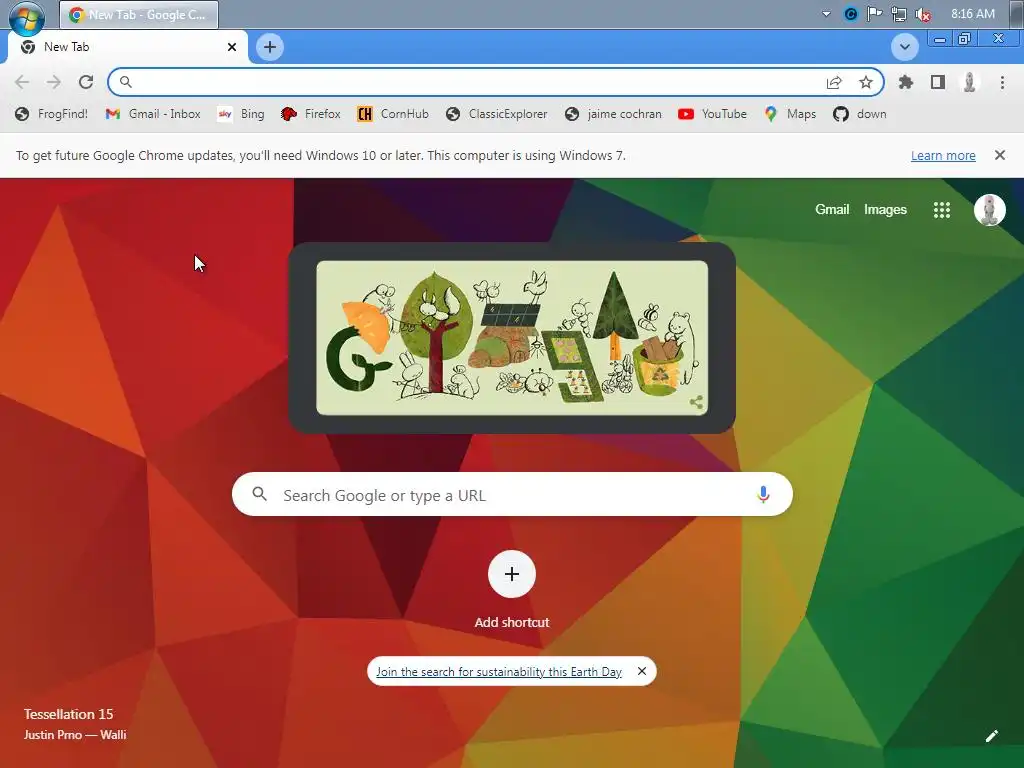
Task: Show hidden tray icons arrow
Action: click(826, 14)
